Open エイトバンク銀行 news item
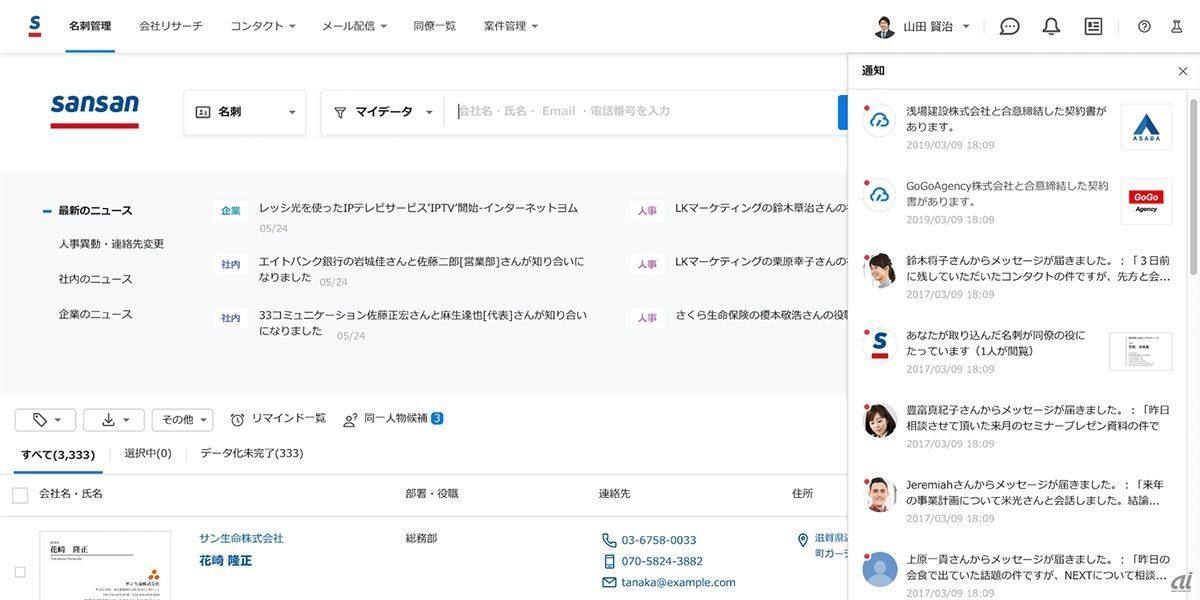The height and width of the screenshot is (600, 1200). click(421, 270)
